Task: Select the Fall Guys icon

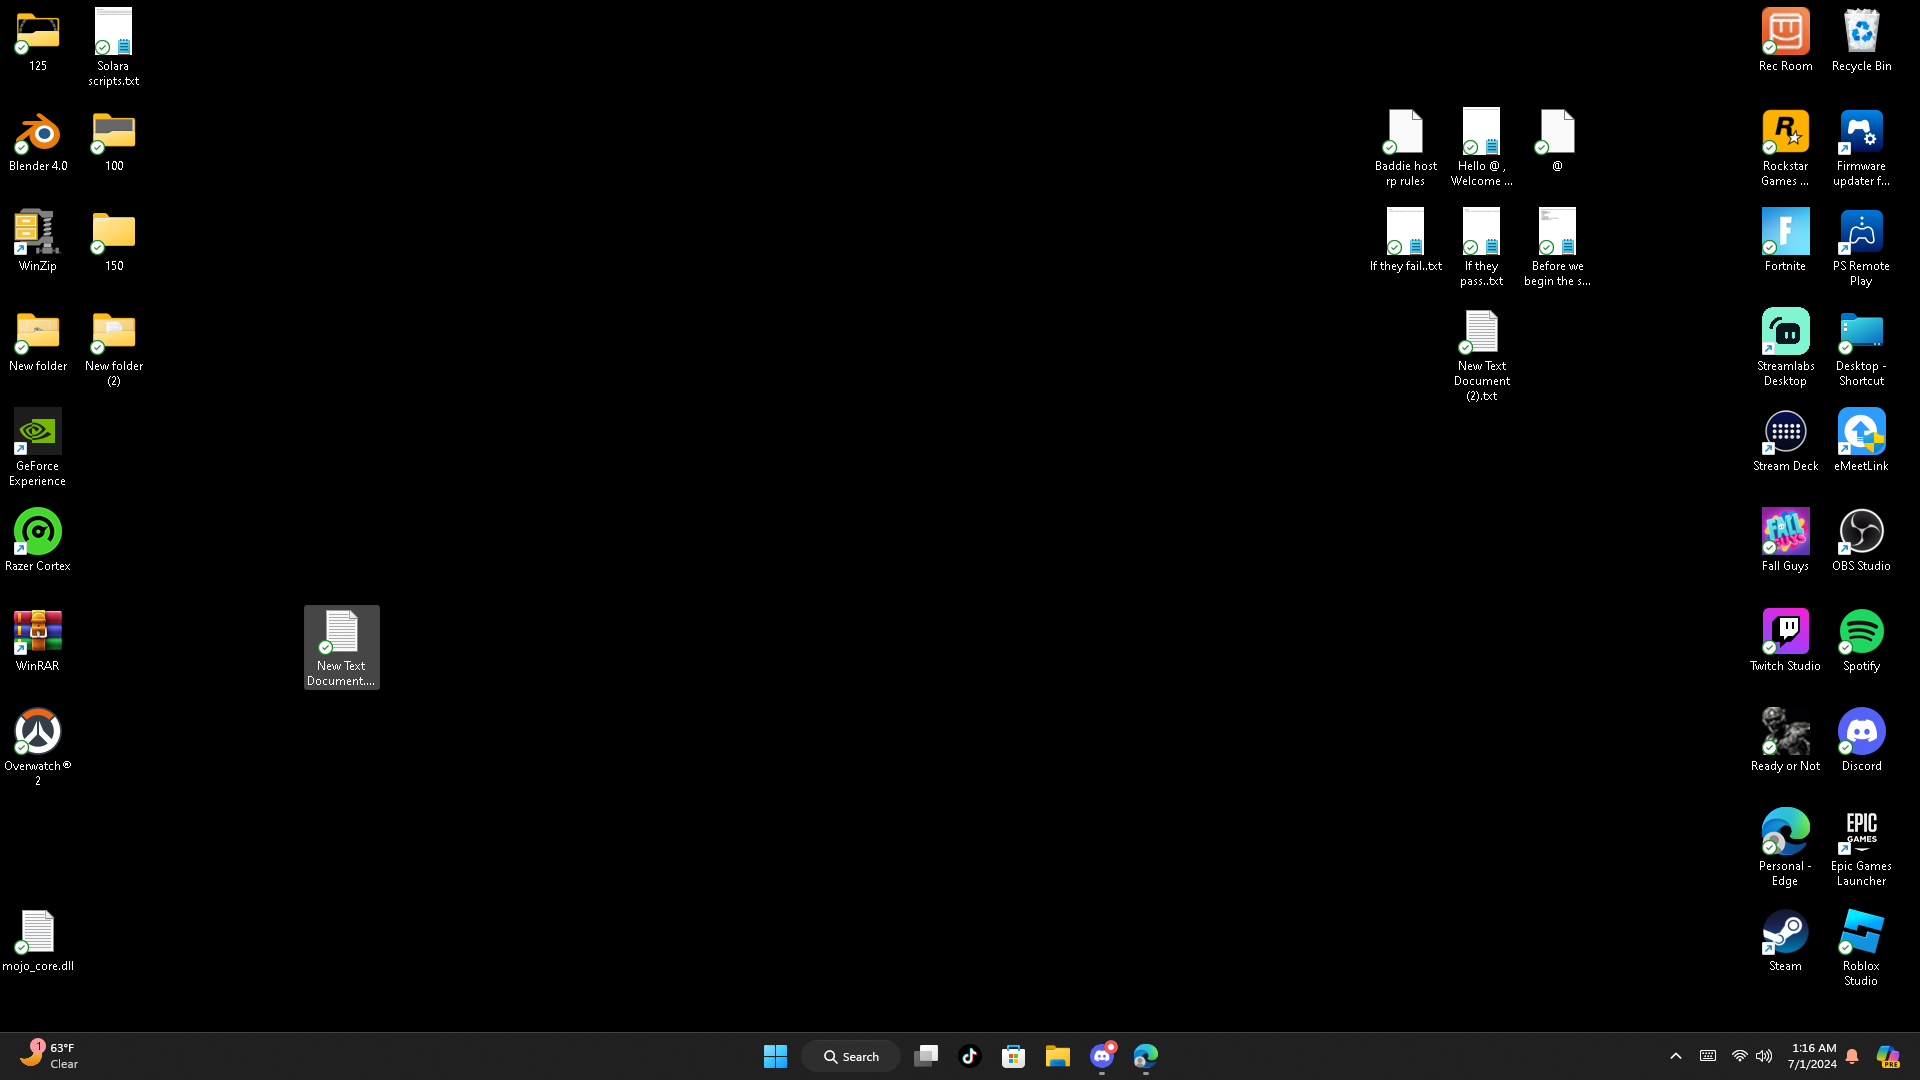Action: 1786,541
